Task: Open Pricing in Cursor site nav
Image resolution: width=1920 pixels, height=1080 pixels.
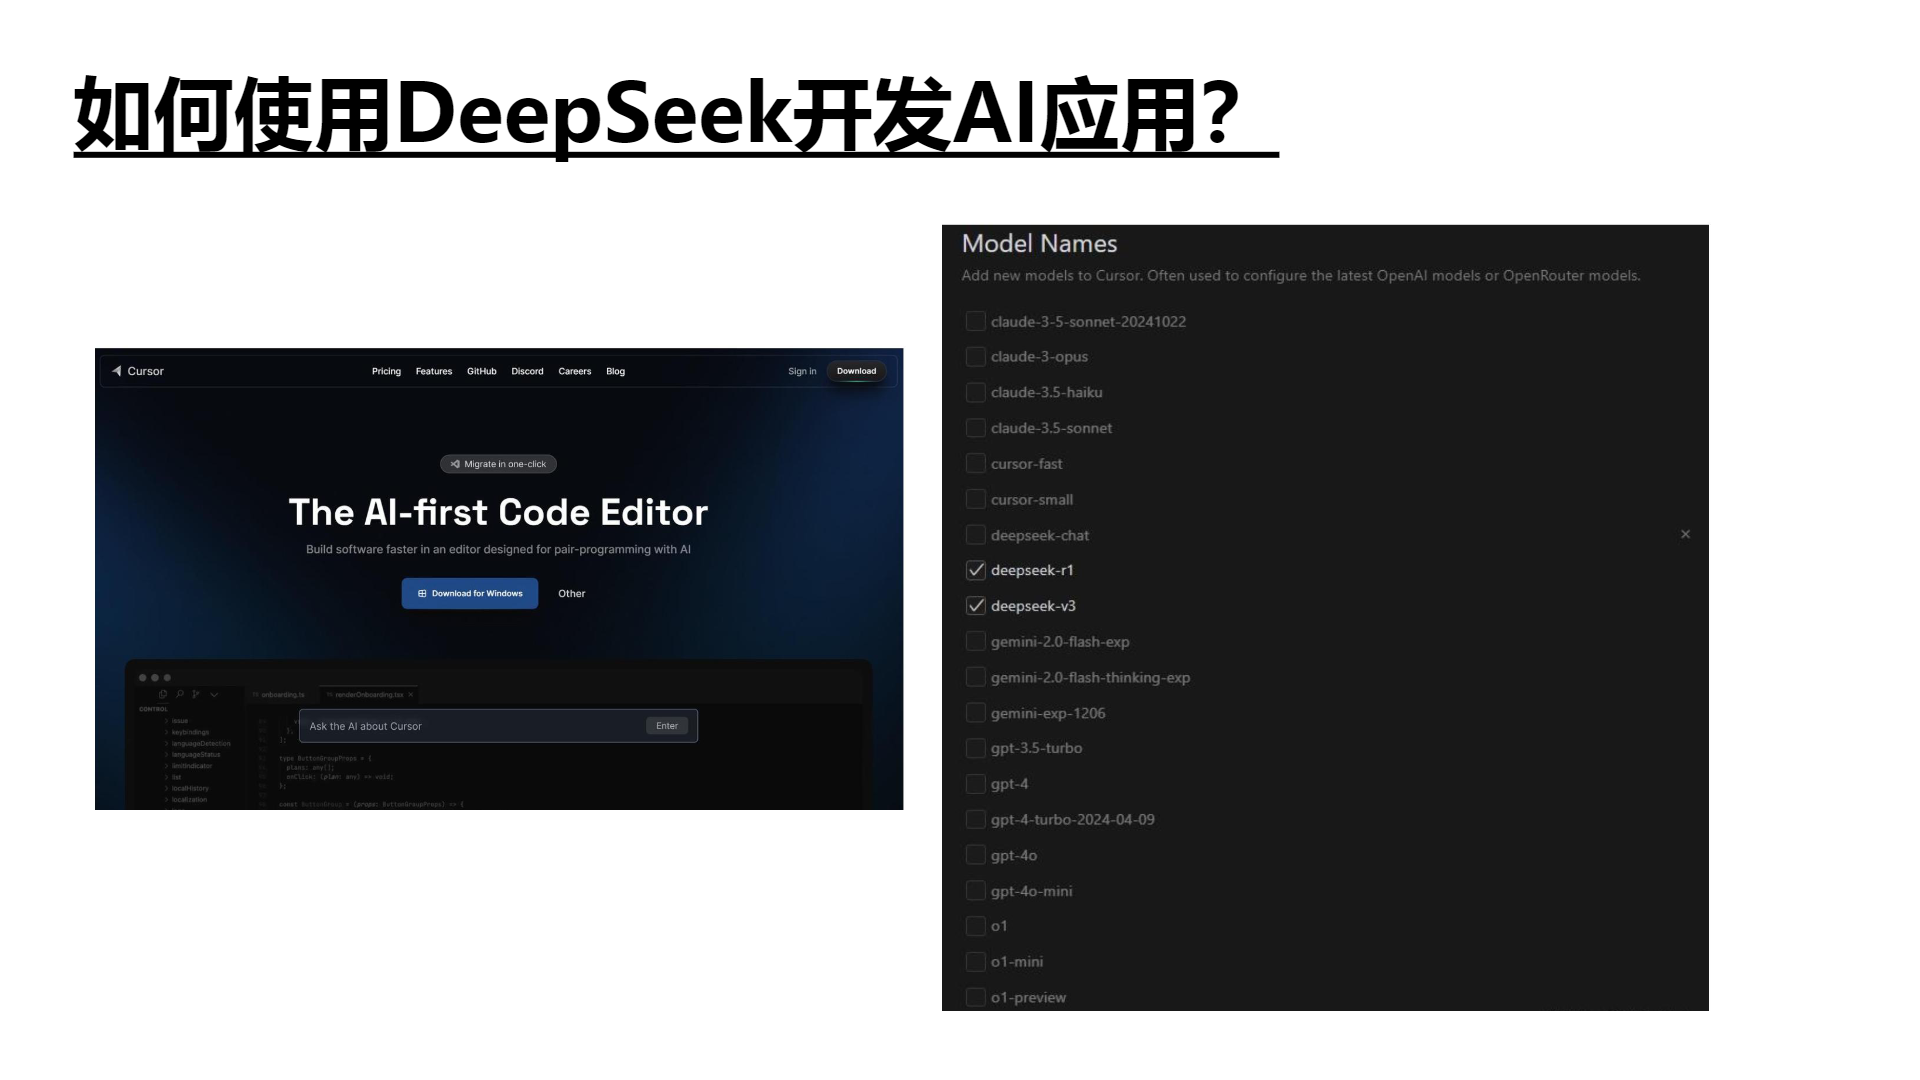Action: point(386,371)
